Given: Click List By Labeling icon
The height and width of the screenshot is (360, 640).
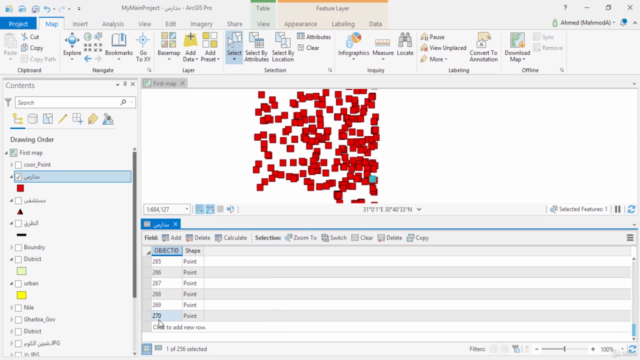Looking at the screenshot, I should coord(93,119).
